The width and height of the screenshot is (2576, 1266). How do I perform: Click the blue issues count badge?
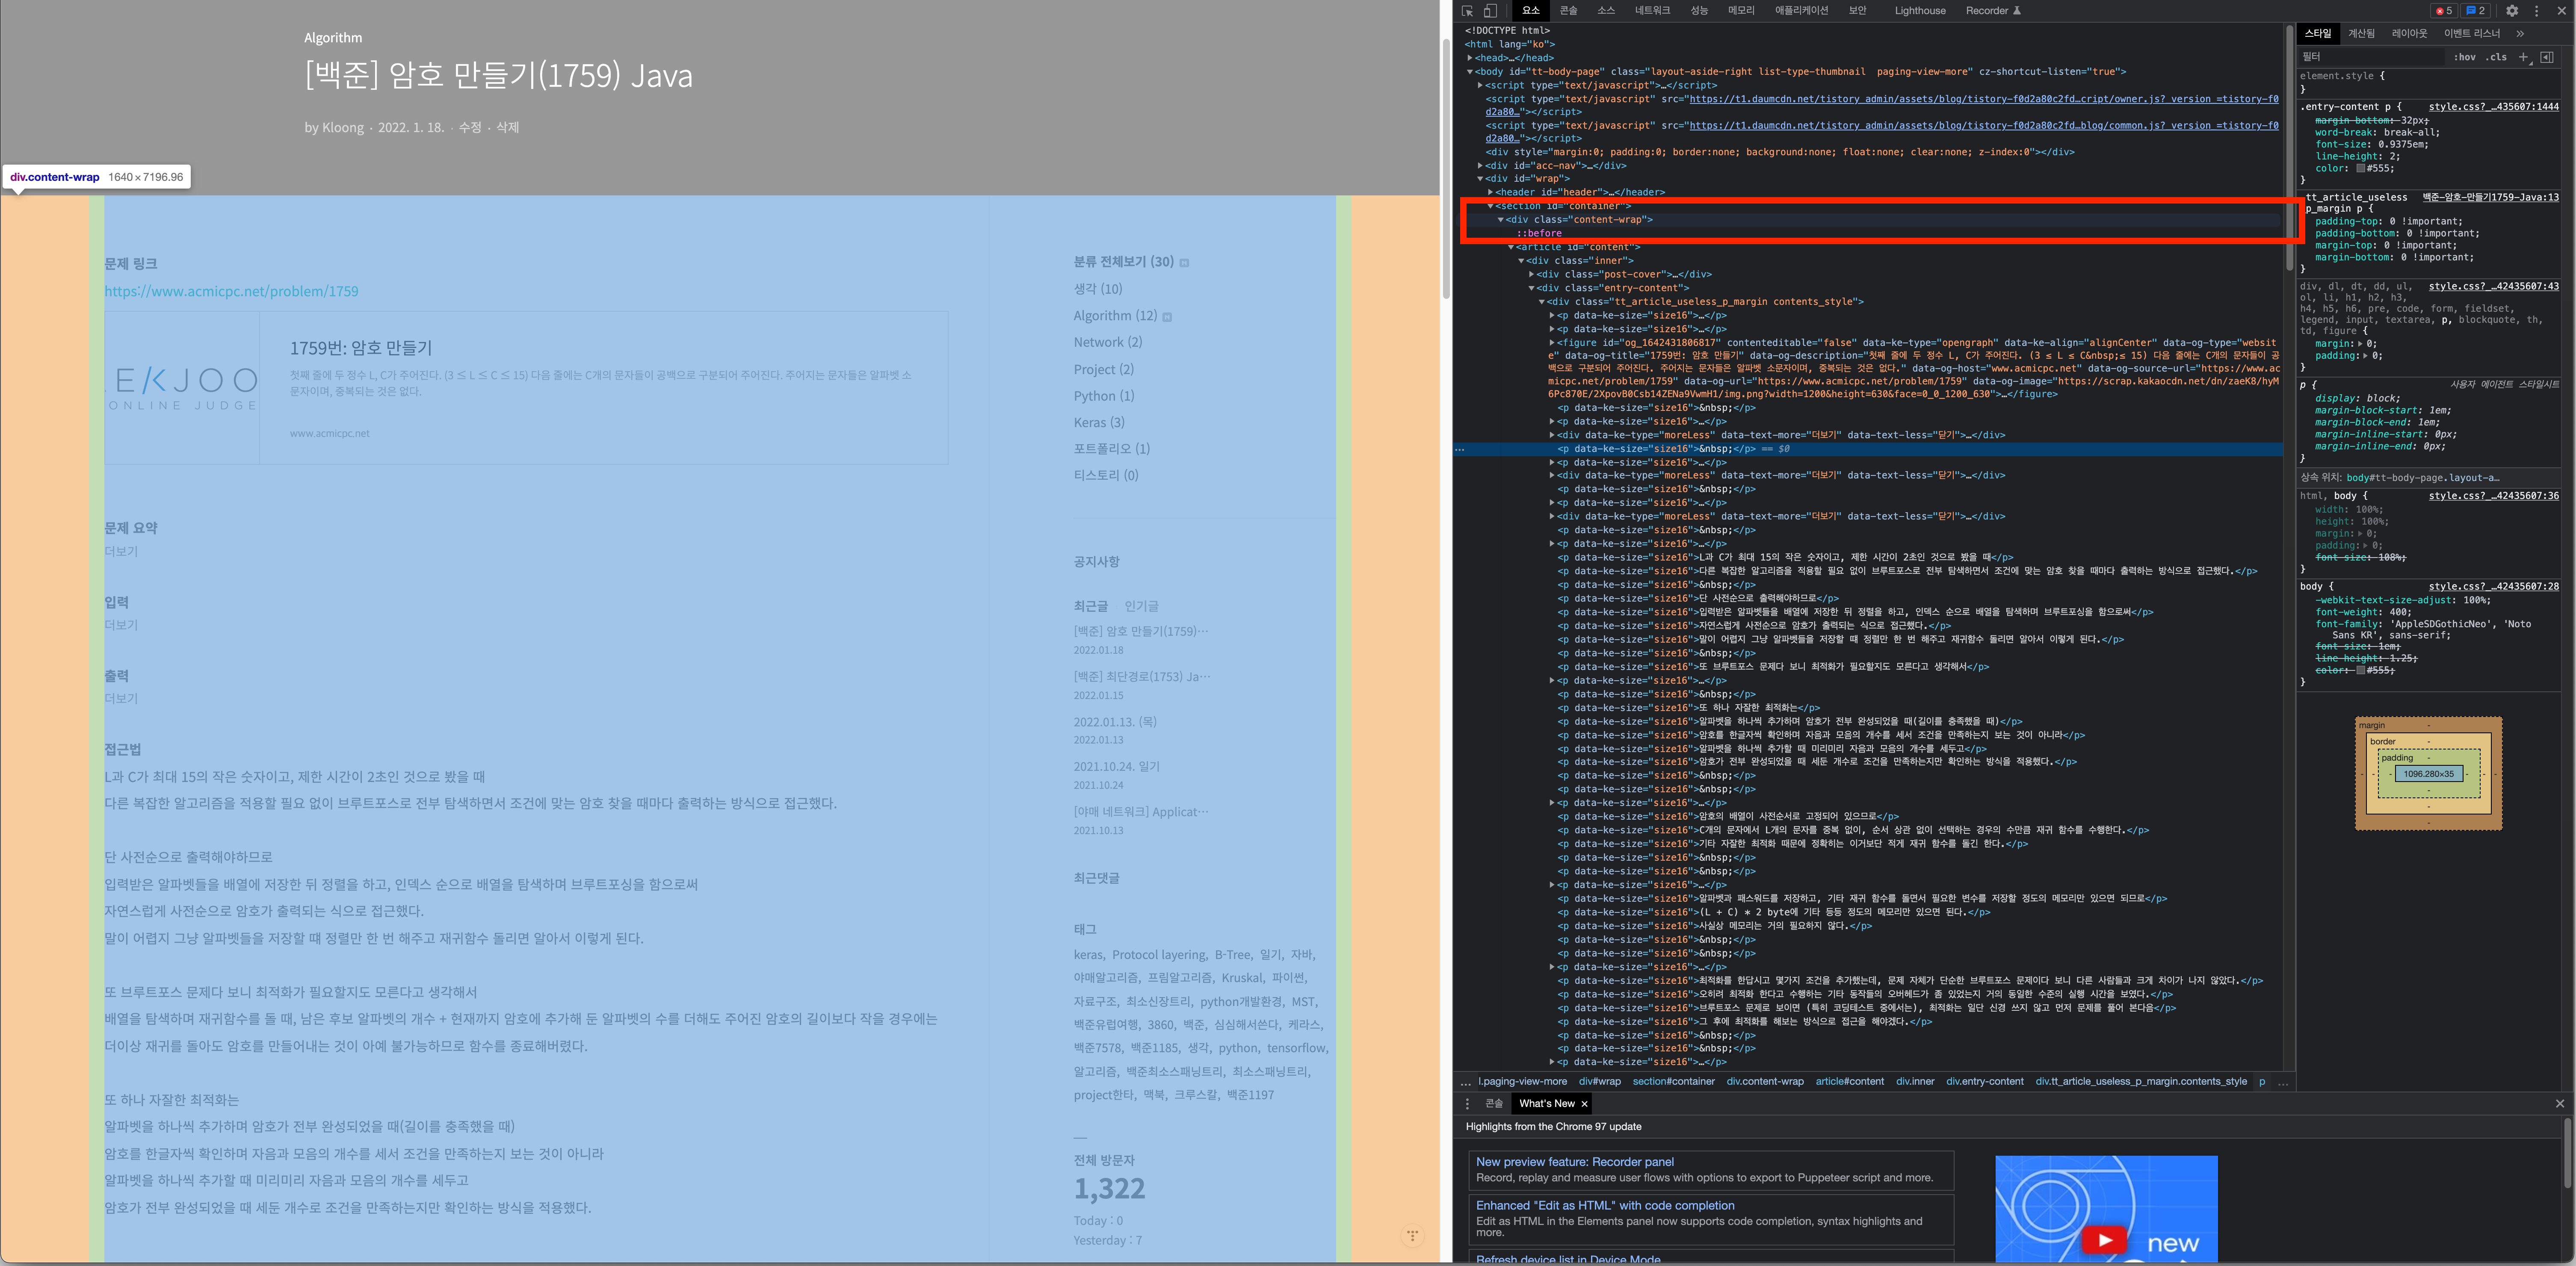[x=2475, y=11]
